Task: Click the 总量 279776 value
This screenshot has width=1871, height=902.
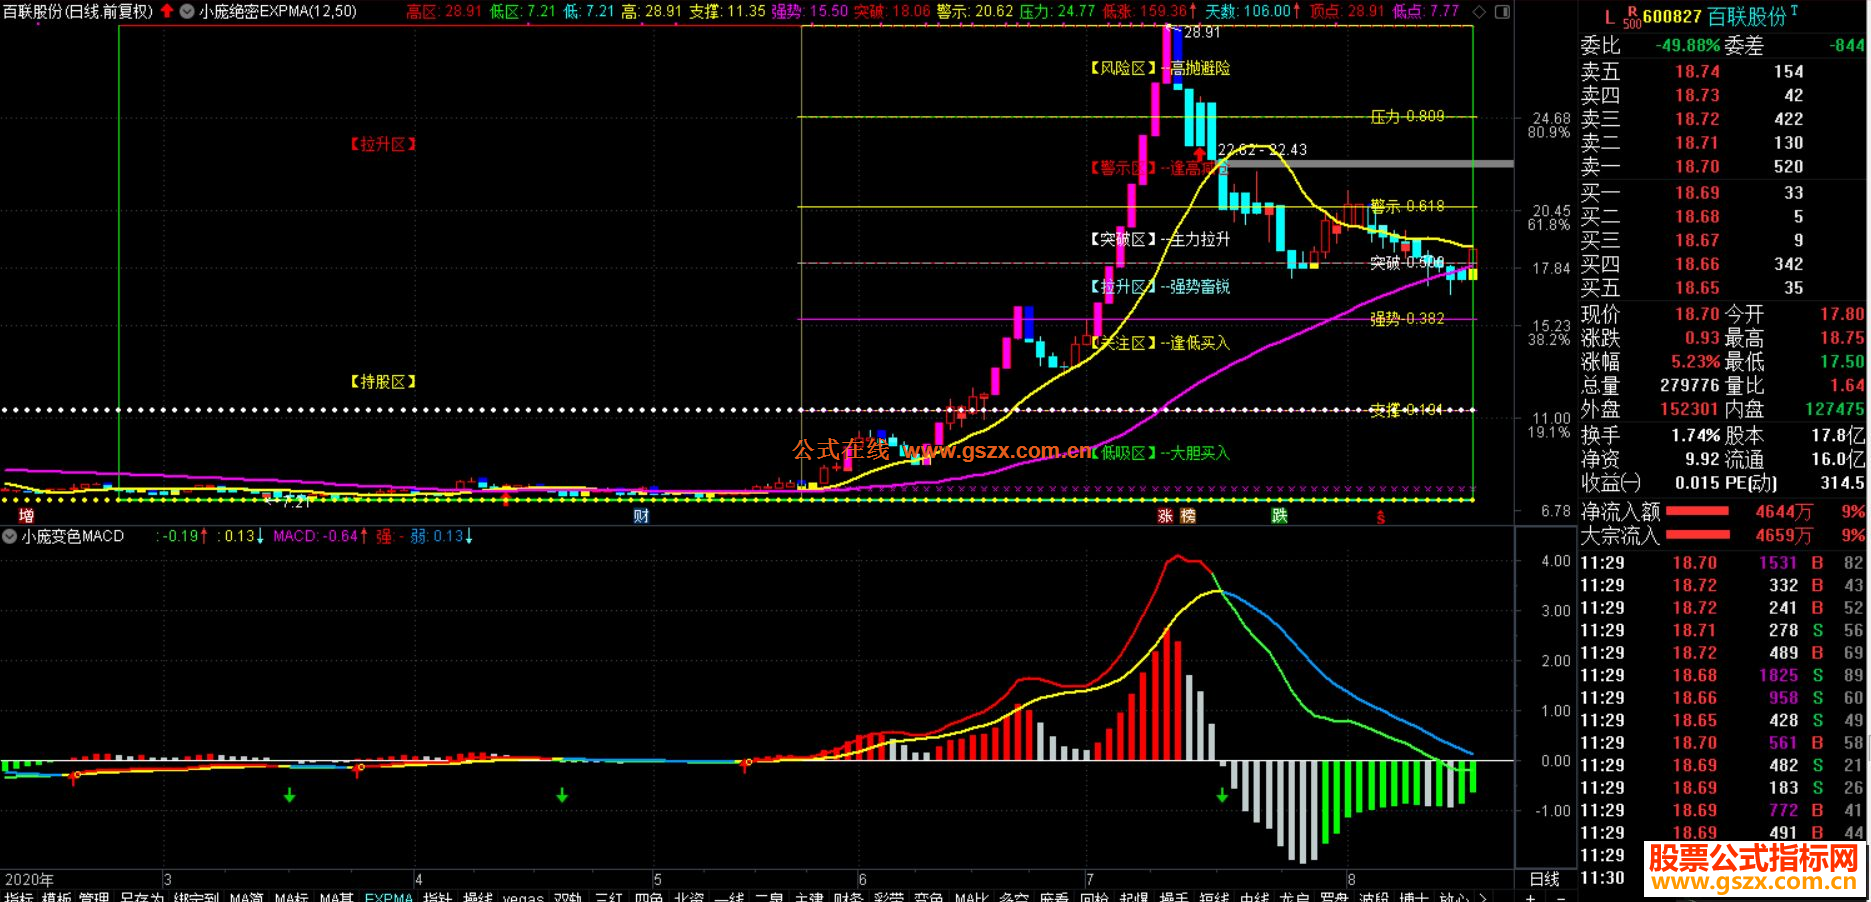Action: 1689,386
